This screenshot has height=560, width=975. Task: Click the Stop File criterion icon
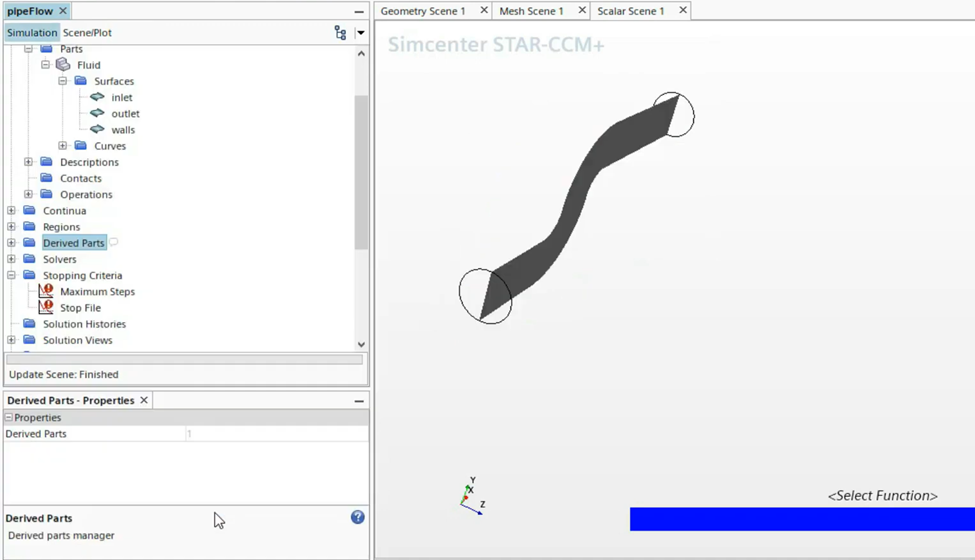click(x=46, y=307)
